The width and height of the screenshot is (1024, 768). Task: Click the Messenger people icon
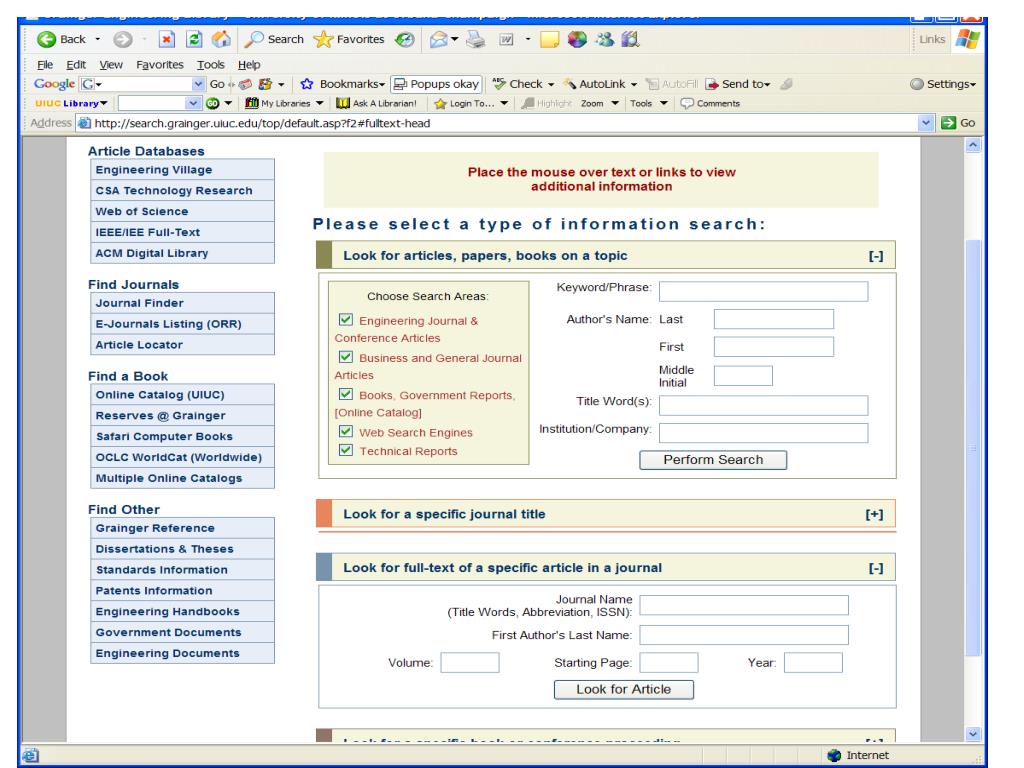(x=604, y=39)
